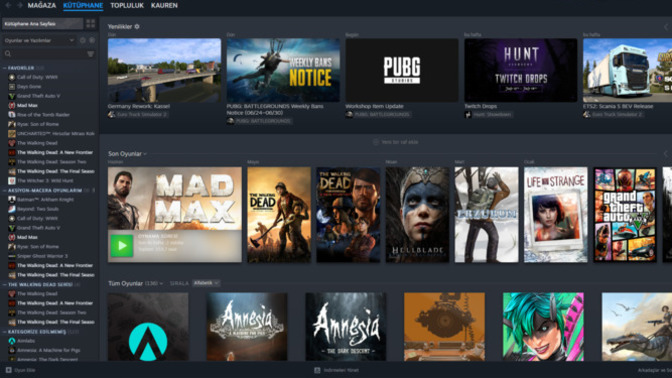
Task: Click the Mad Max icon in Favoriler
Action: (12, 105)
